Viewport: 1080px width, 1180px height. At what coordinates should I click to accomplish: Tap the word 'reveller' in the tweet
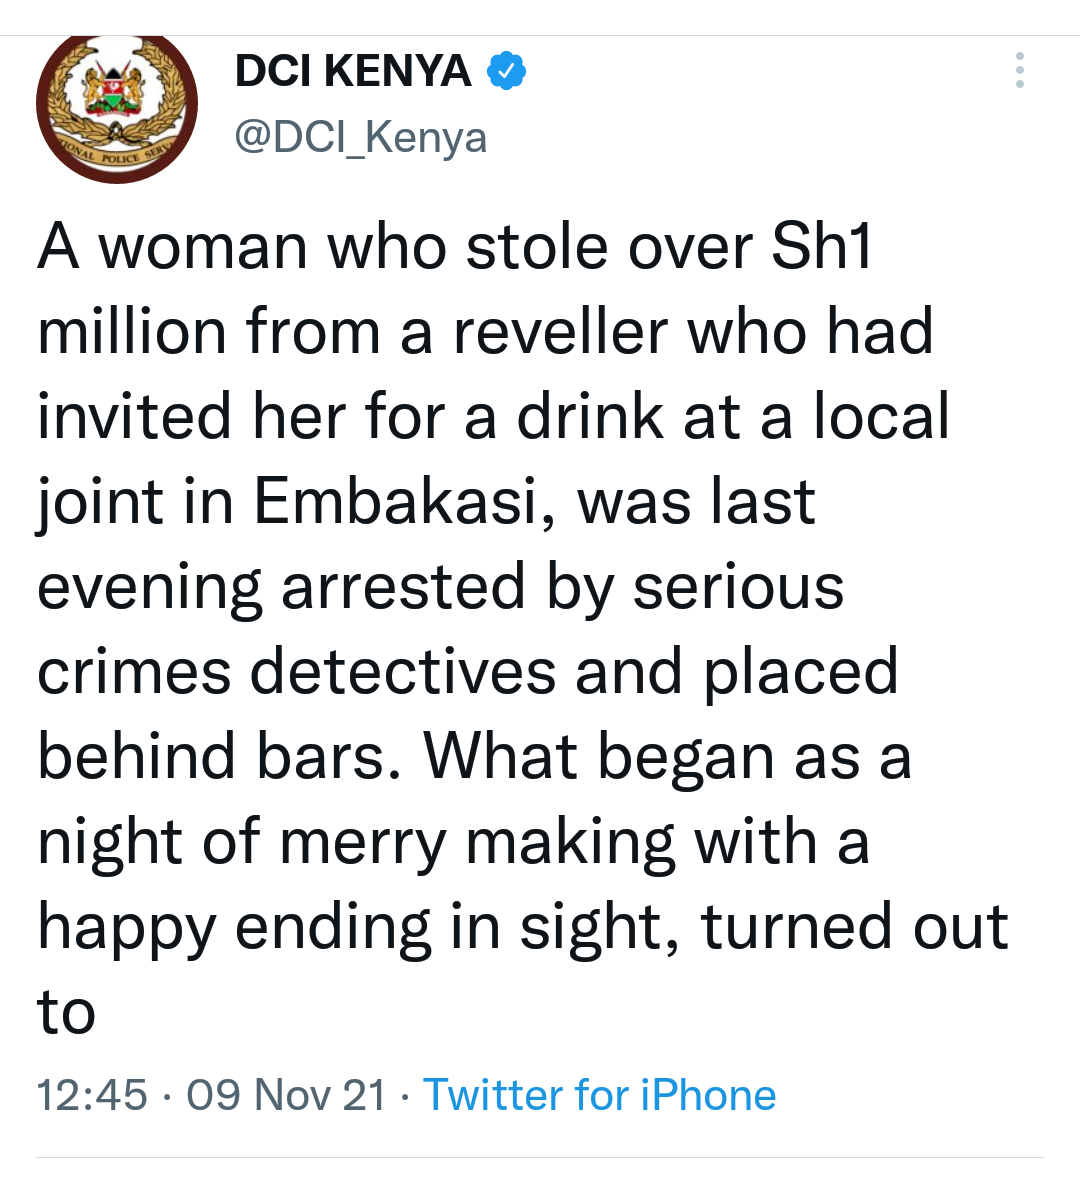coord(561,332)
